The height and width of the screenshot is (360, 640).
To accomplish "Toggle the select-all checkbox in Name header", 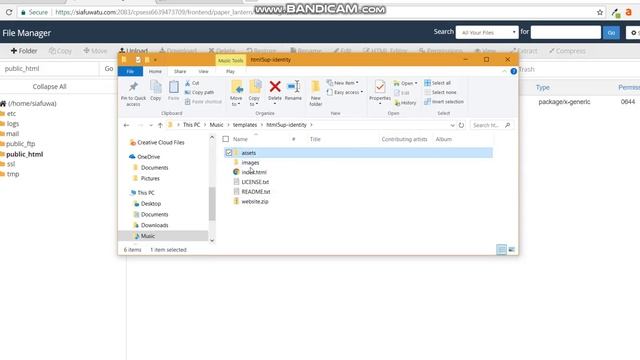I will pyautogui.click(x=226, y=139).
